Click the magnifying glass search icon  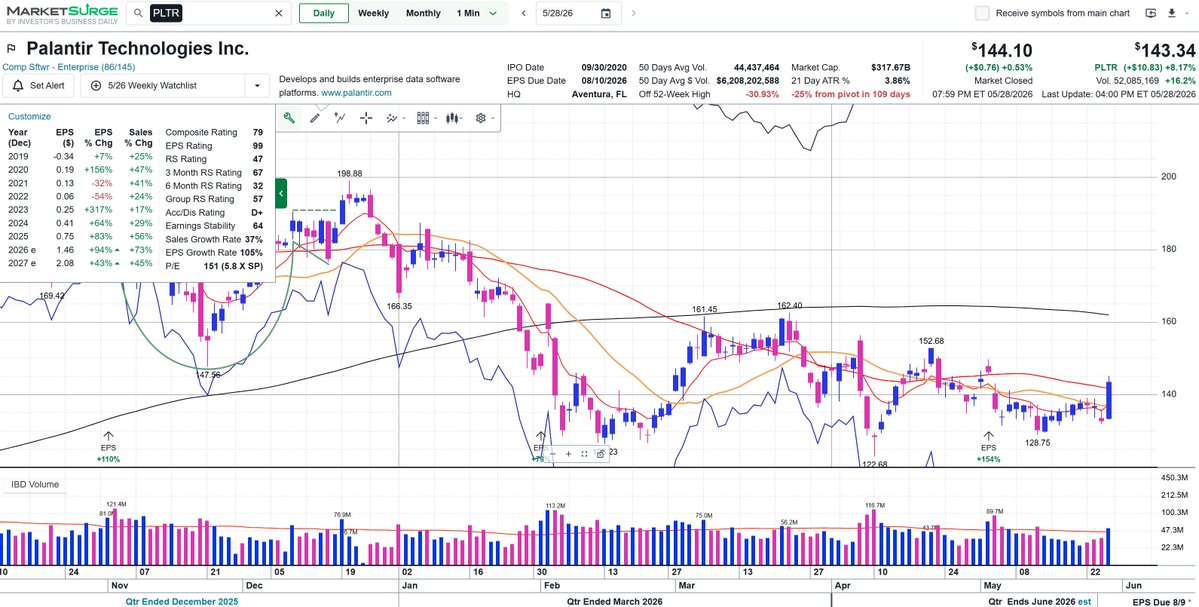(138, 13)
